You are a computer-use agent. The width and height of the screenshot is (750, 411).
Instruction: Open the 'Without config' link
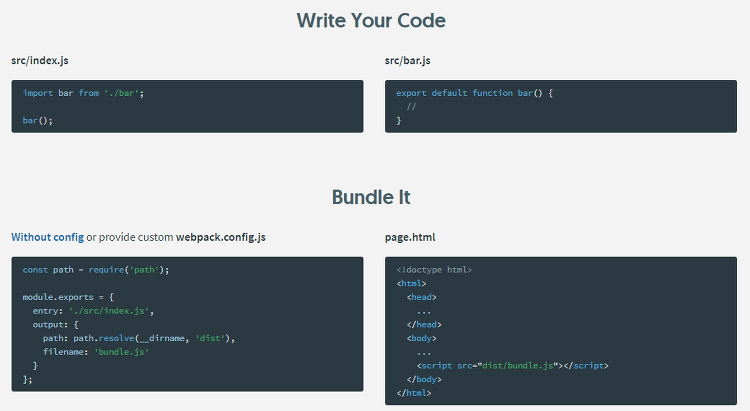point(47,237)
